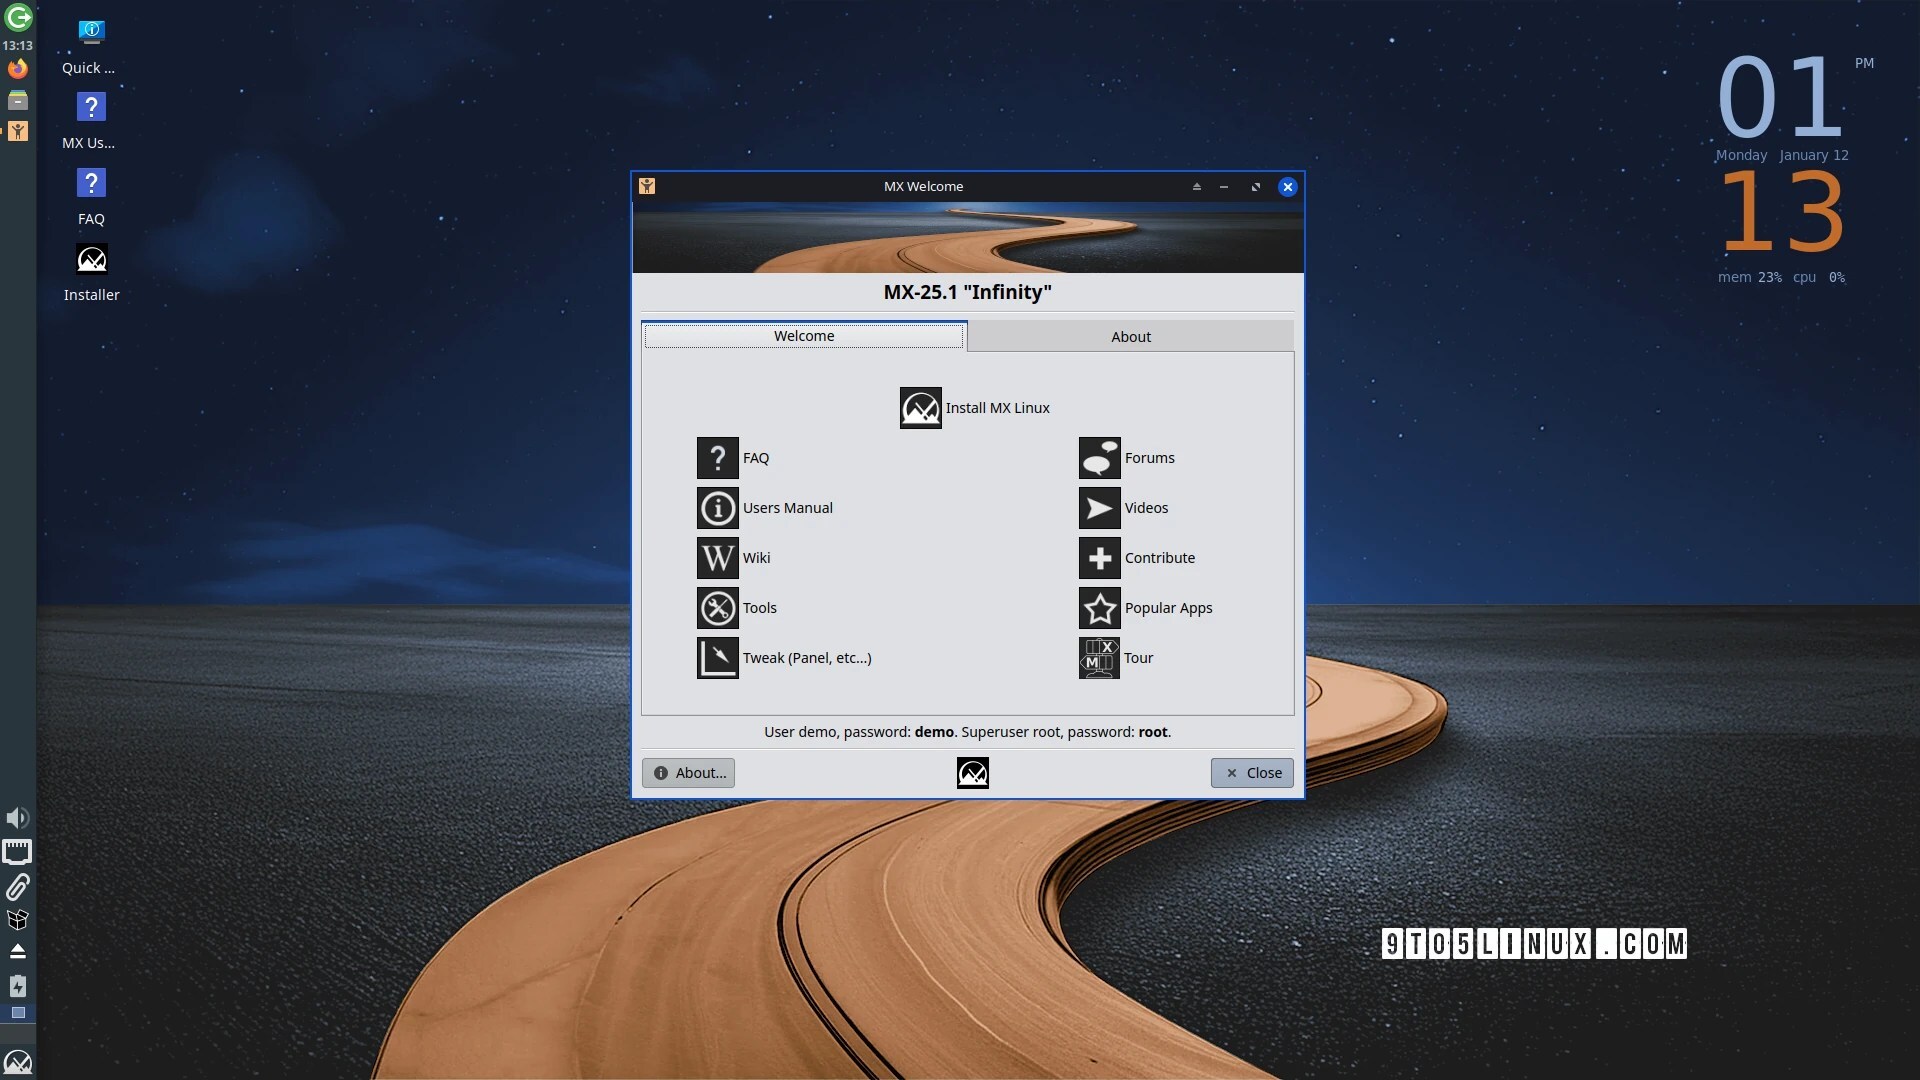The image size is (1920, 1080).
Task: Click the Close button at the bottom of the dialog
Action: click(1252, 773)
